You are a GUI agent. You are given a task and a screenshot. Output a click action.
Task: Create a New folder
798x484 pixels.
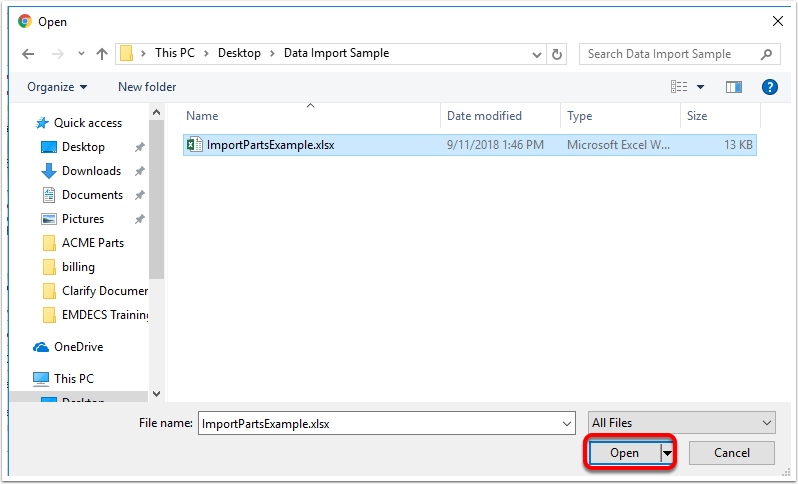(147, 87)
